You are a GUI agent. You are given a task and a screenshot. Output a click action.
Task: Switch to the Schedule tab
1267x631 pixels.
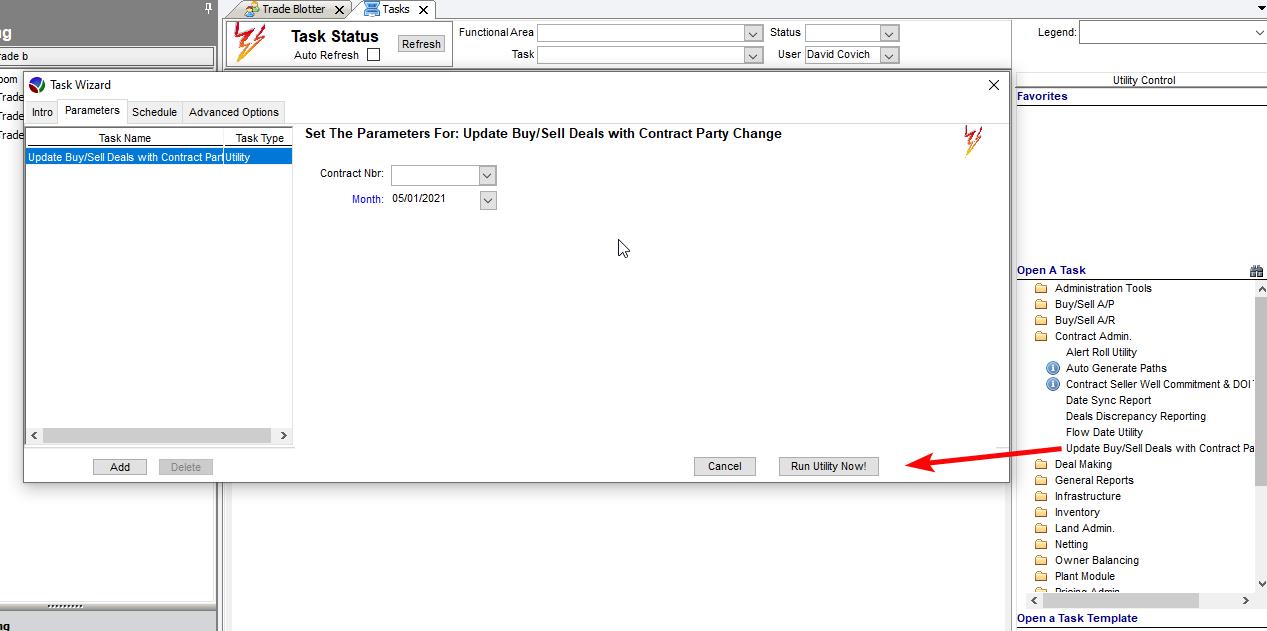click(154, 112)
